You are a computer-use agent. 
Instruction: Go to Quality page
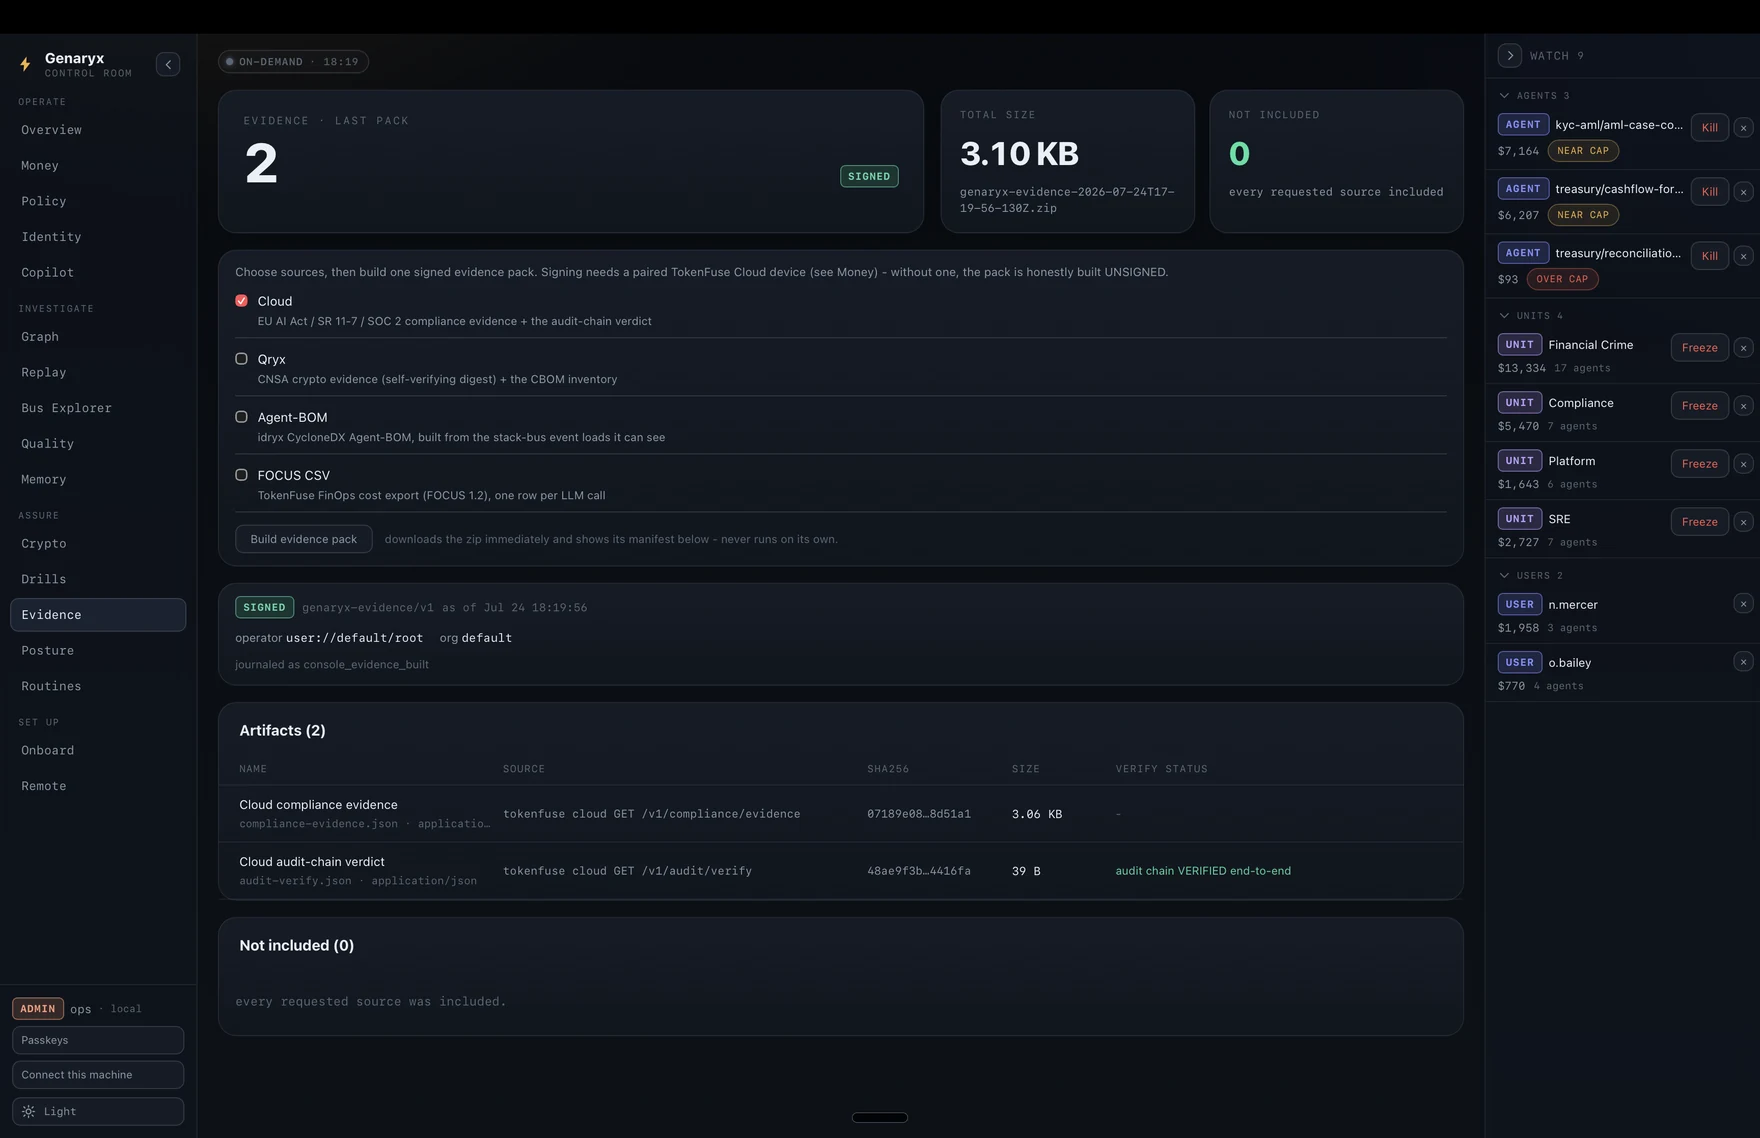(98, 444)
